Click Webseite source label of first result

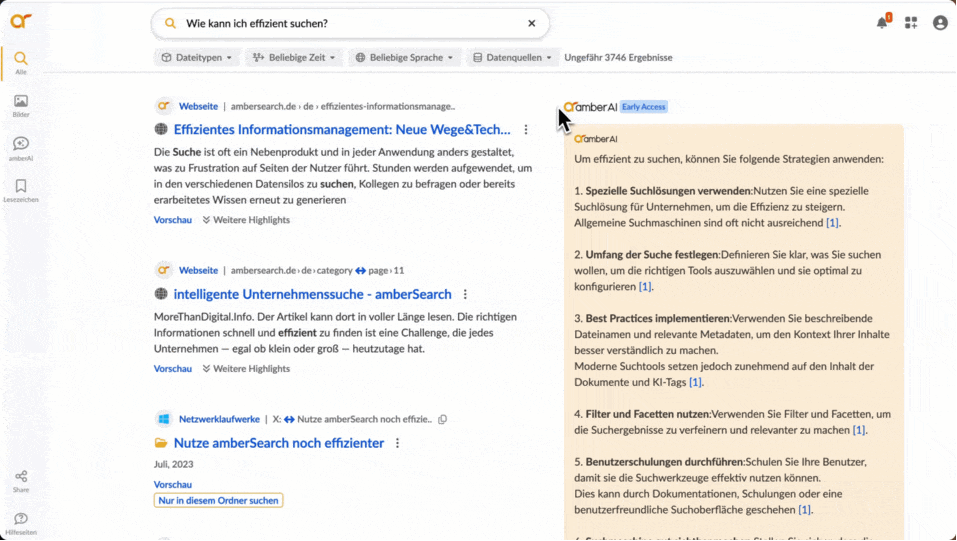click(x=198, y=106)
